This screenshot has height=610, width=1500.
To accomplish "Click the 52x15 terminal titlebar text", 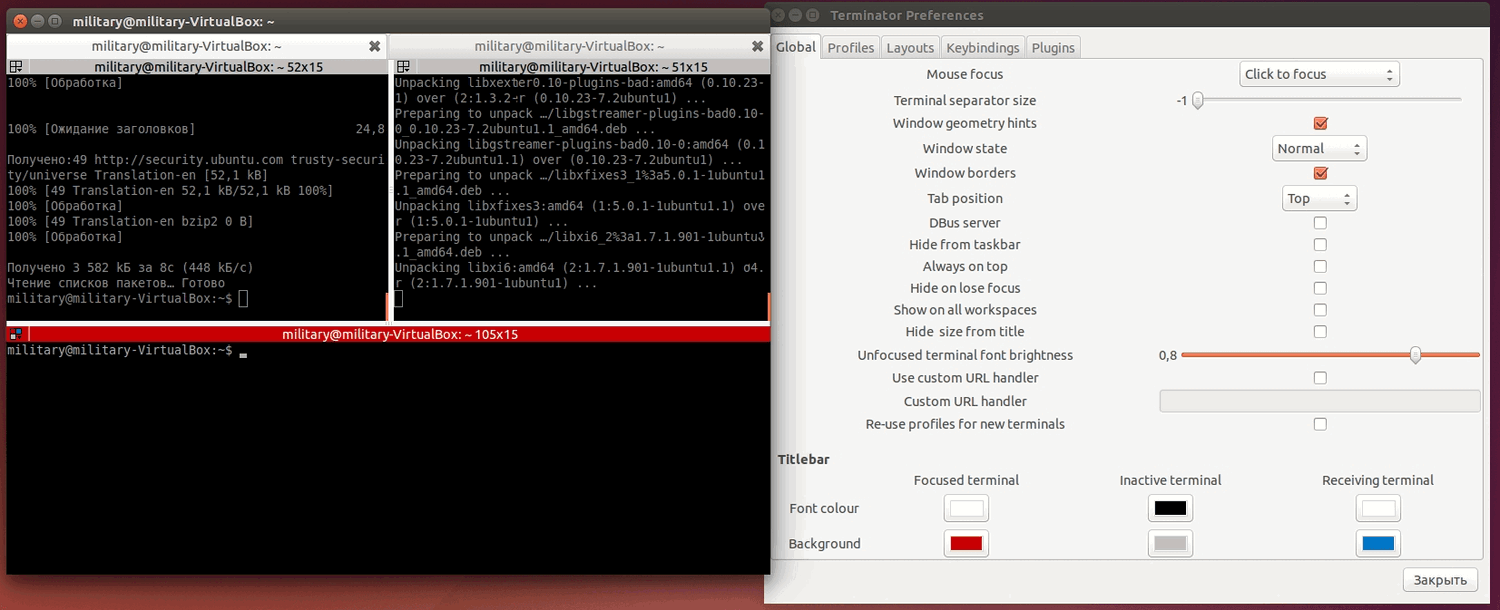I will [208, 67].
